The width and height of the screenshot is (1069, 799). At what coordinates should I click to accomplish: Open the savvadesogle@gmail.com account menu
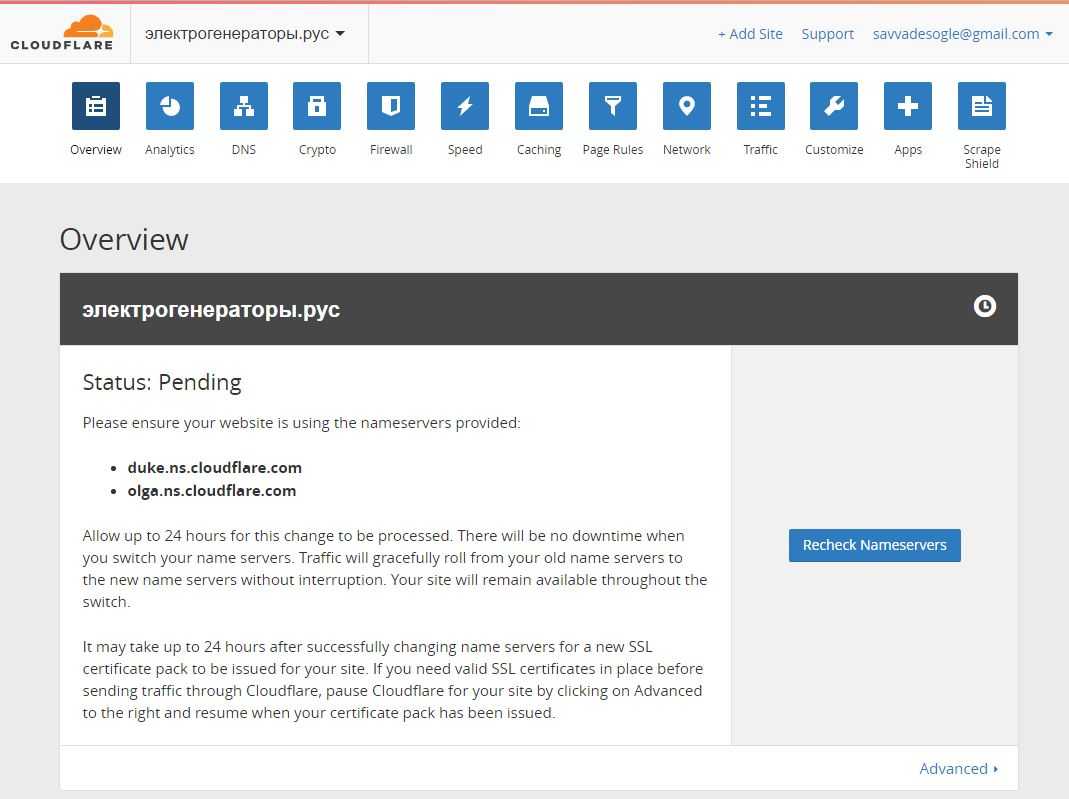coord(962,34)
